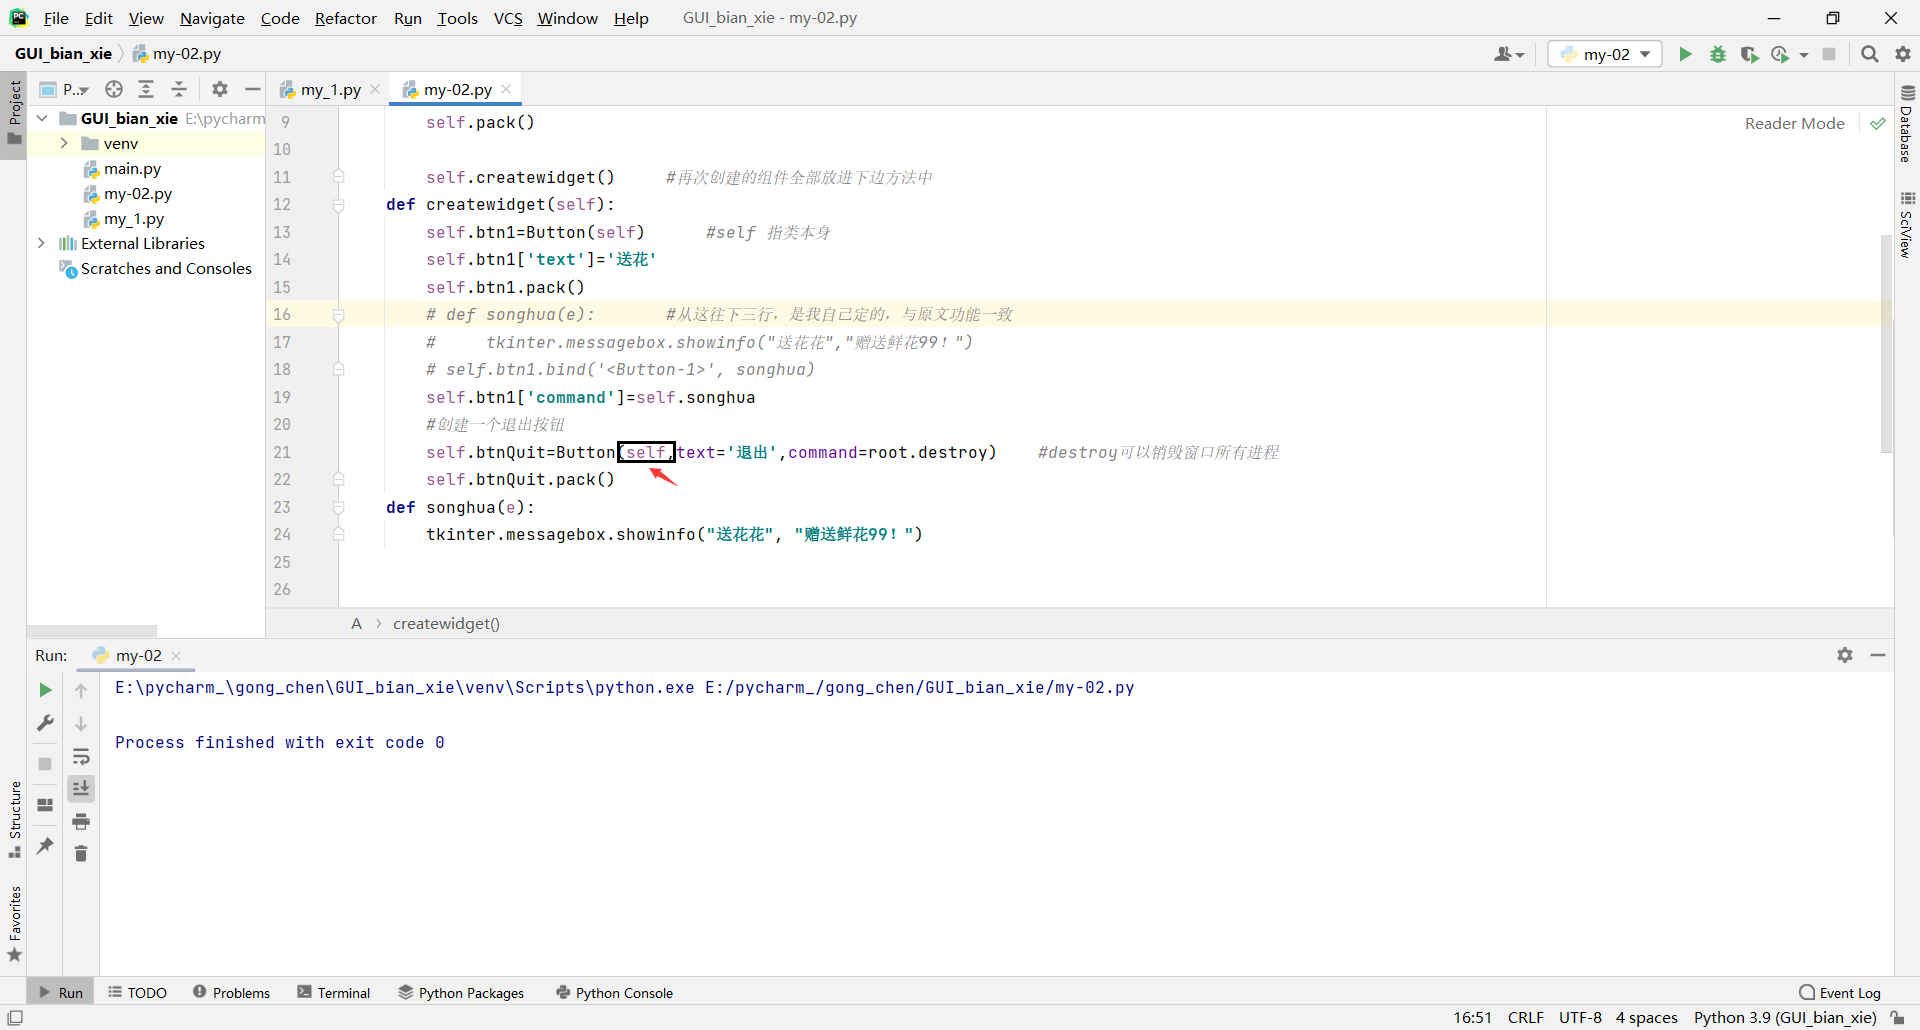Run my-02 with the green play button
Screen dimensions: 1920x1030
coord(1685,54)
